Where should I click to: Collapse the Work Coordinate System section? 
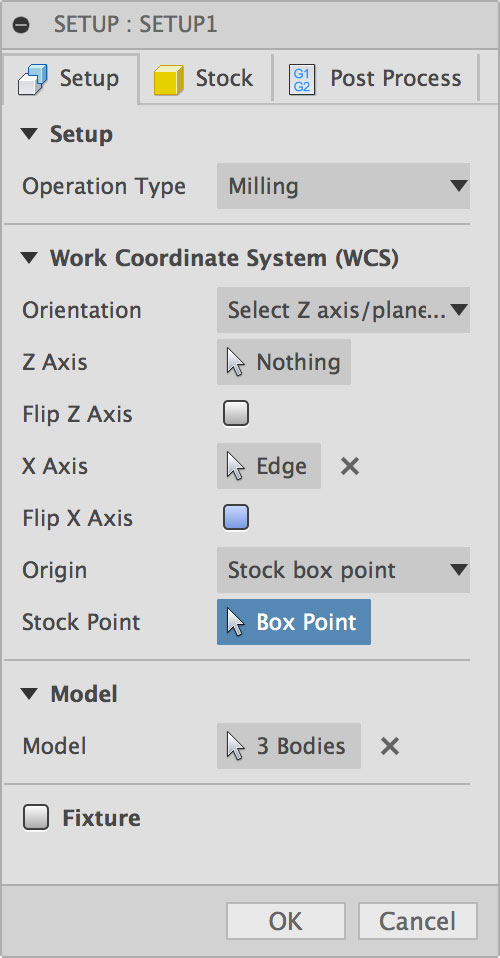(x=29, y=258)
